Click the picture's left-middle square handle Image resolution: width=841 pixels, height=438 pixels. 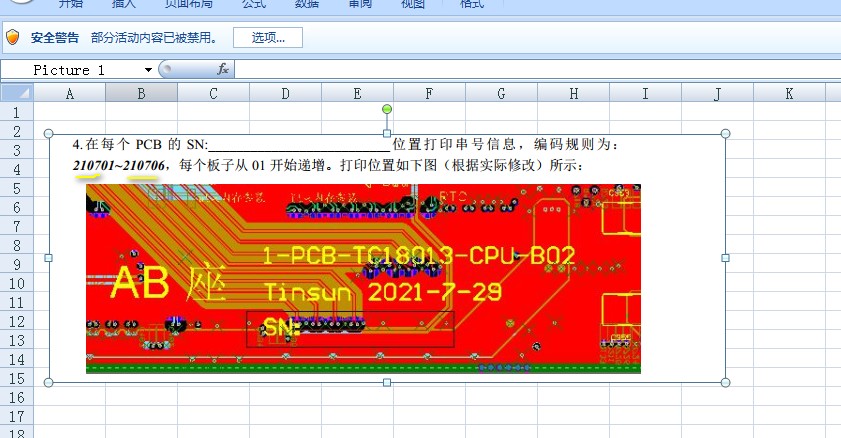tap(48, 258)
